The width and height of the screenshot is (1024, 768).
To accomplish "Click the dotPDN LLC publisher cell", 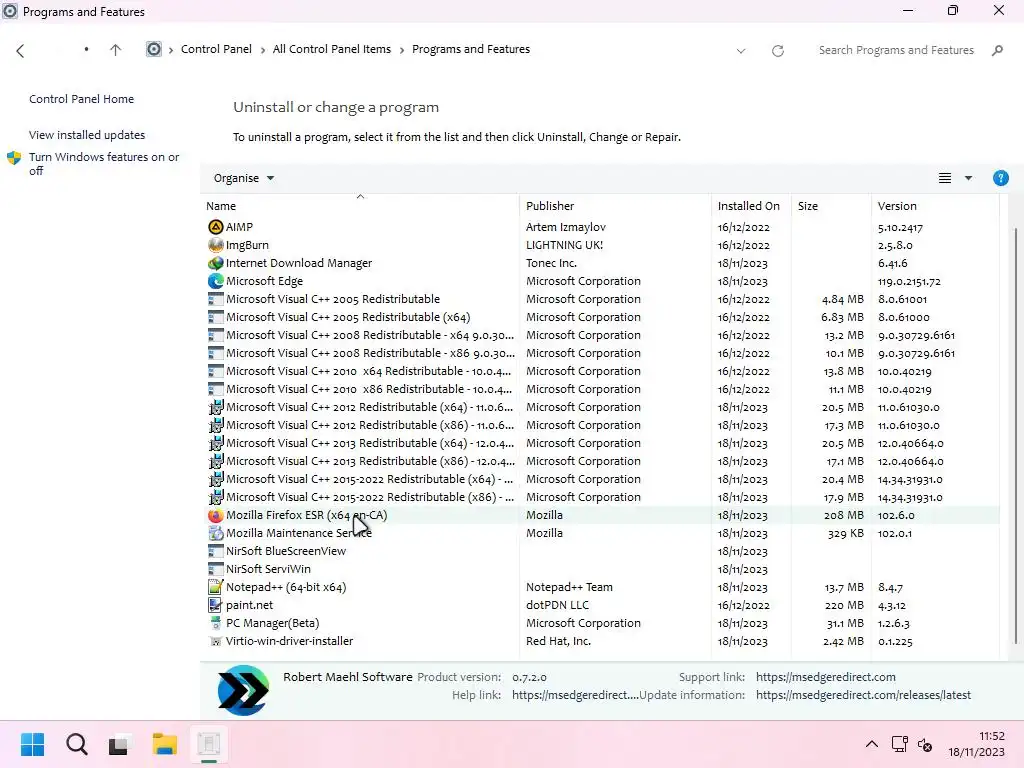I will [x=557, y=605].
